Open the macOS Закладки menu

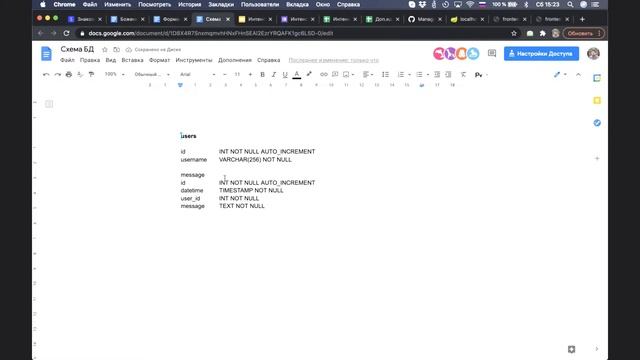coord(221,4)
